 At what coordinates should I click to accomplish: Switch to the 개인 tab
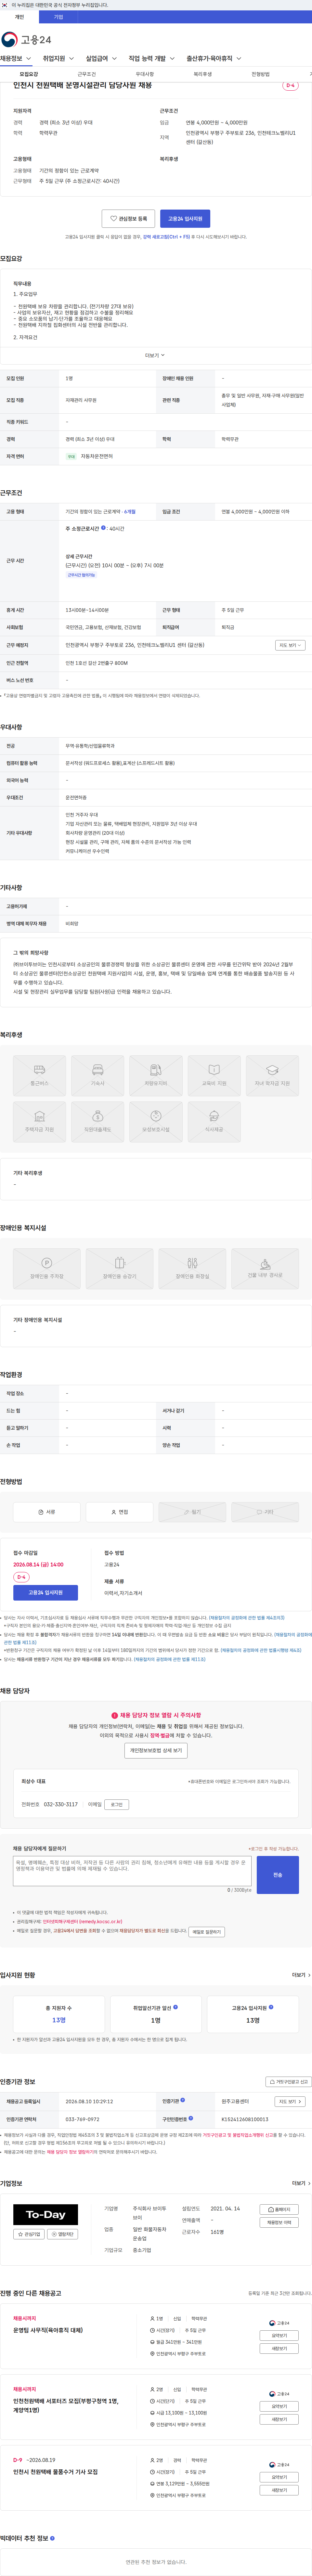(19, 17)
